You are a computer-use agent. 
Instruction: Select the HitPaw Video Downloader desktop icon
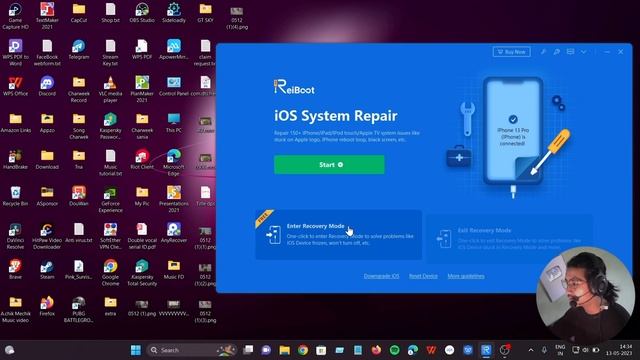coord(47,236)
